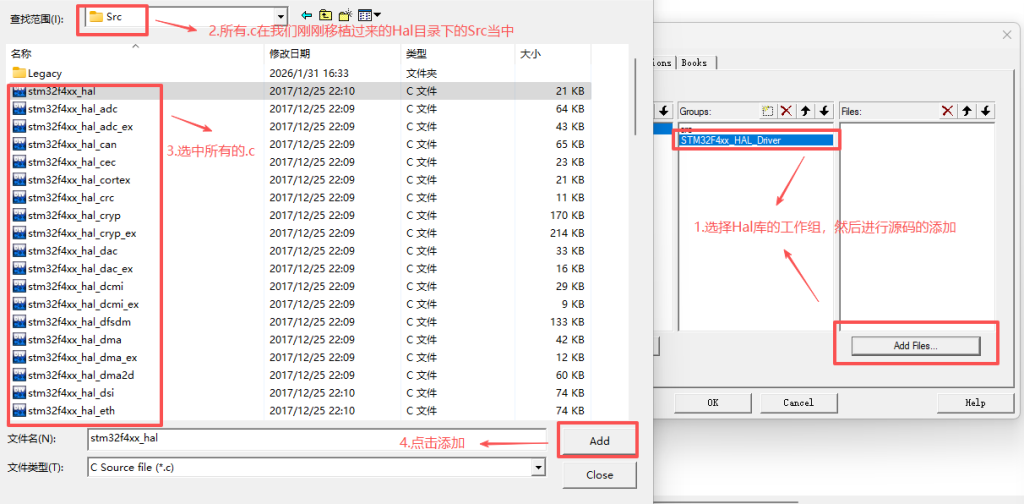This screenshot has height=504, width=1024.
Task: Go up one folder level
Action: tap(325, 15)
